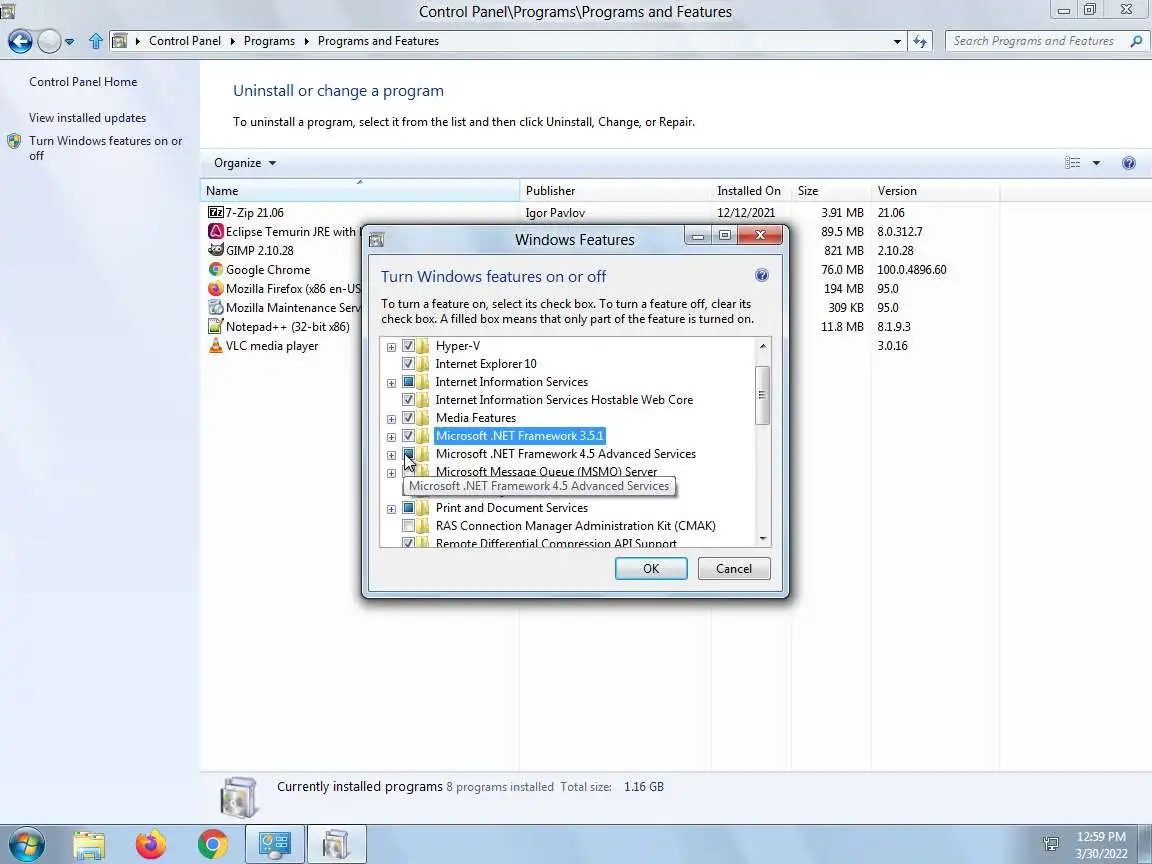Sort list by Name column
The height and width of the screenshot is (864, 1152).
pyautogui.click(x=359, y=191)
